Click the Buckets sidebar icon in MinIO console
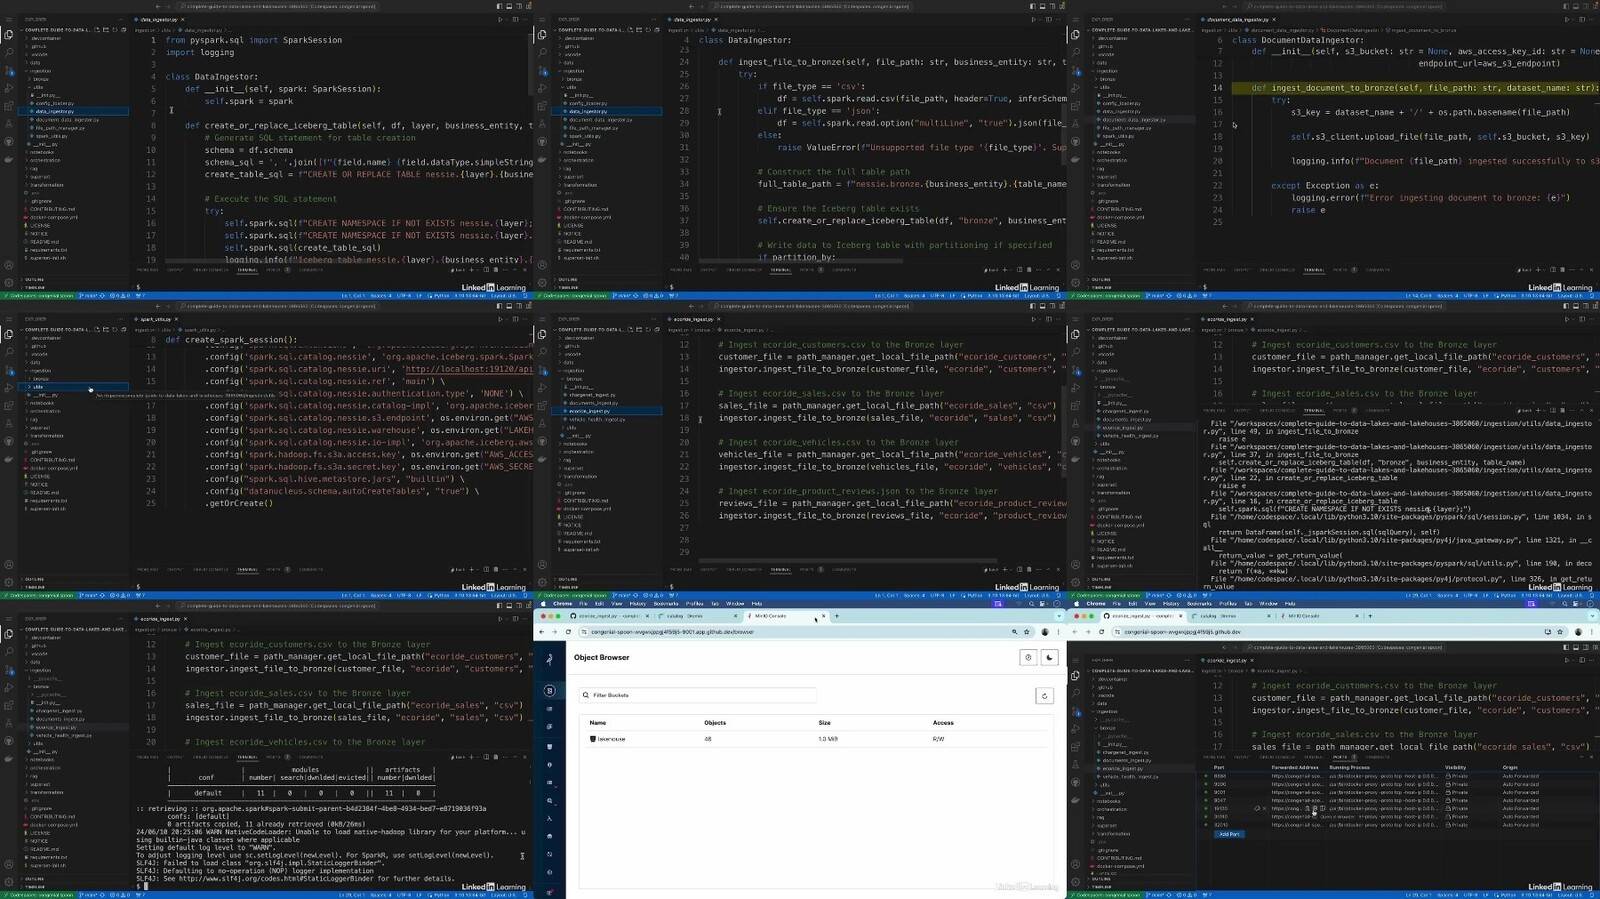1600x899 pixels. [x=549, y=746]
